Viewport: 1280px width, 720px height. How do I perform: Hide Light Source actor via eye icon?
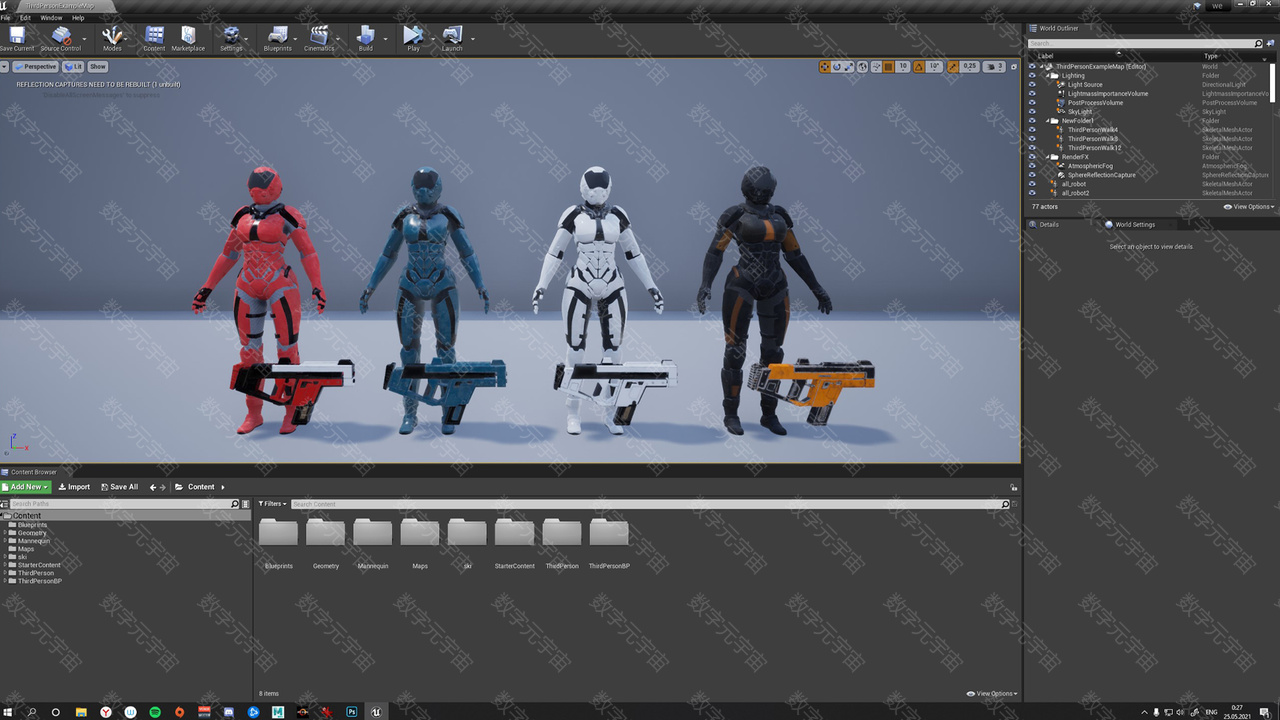click(x=1032, y=85)
